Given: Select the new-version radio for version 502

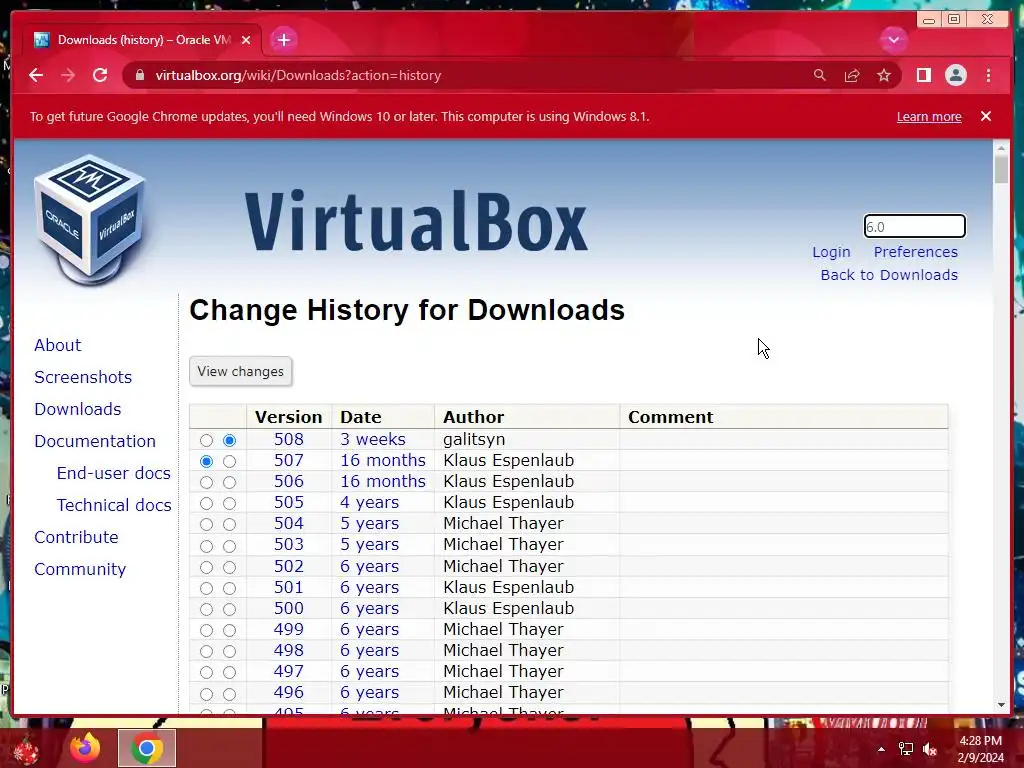Looking at the screenshot, I should click(x=229, y=567).
